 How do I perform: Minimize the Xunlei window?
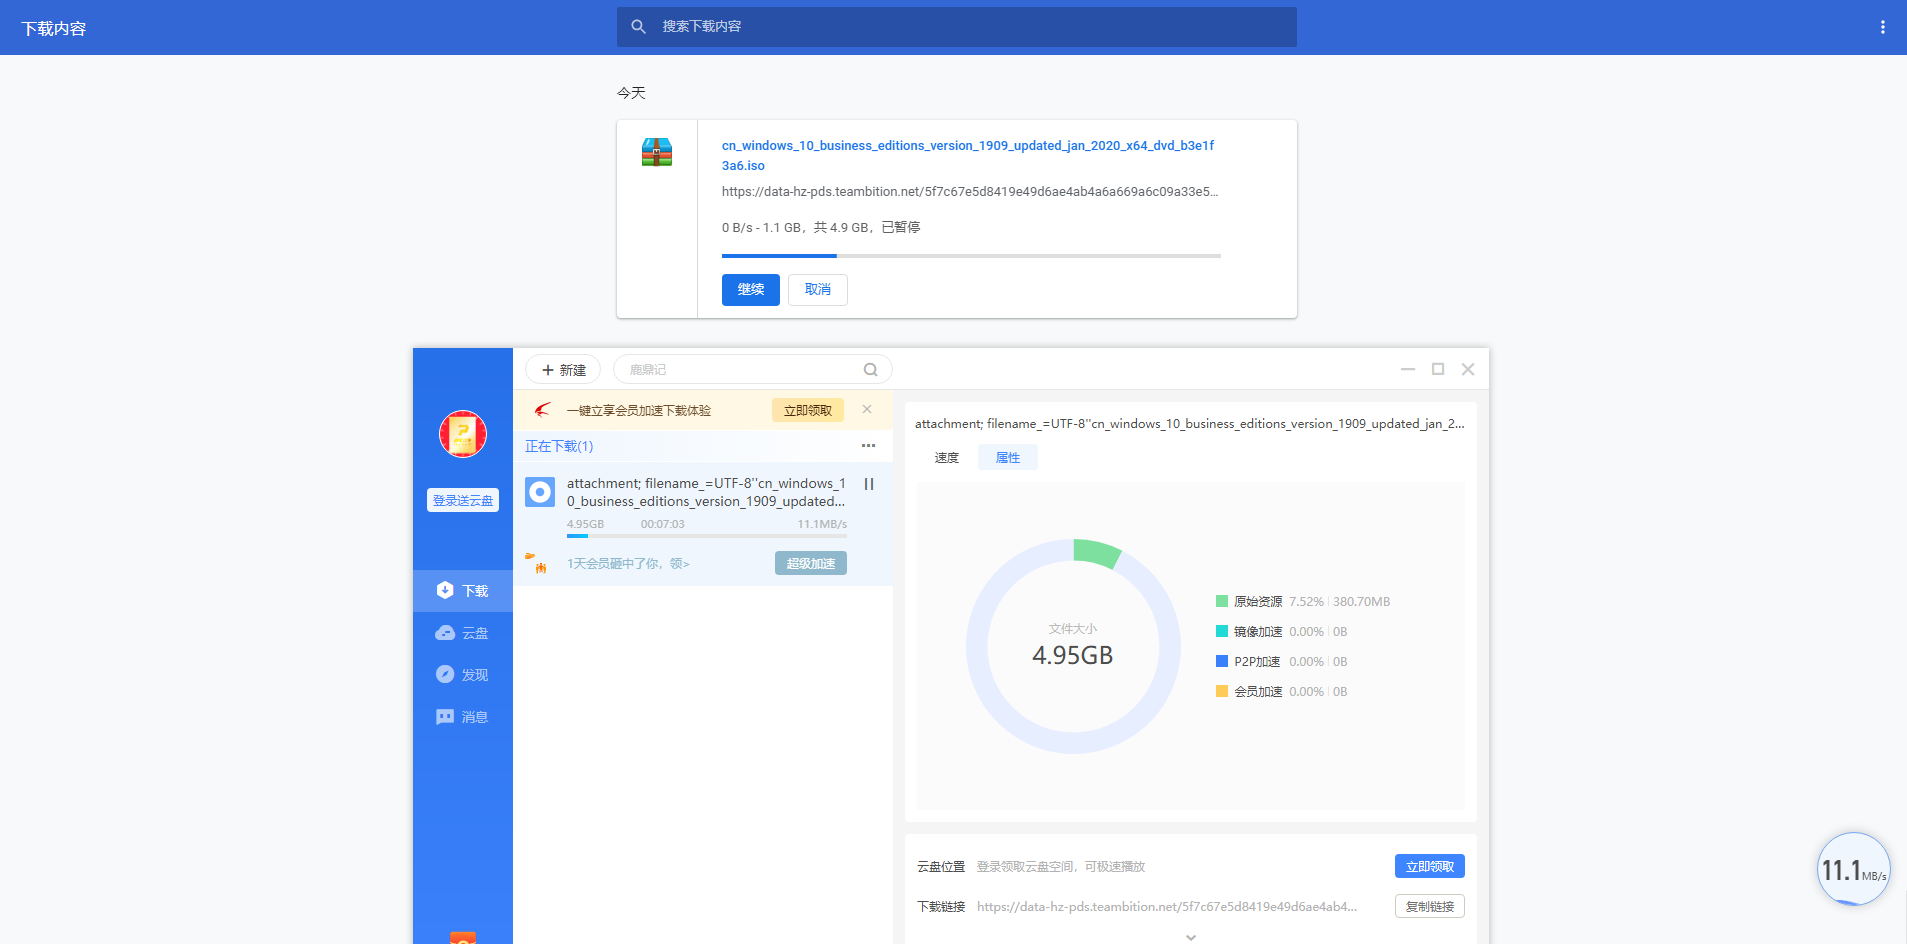1408,369
